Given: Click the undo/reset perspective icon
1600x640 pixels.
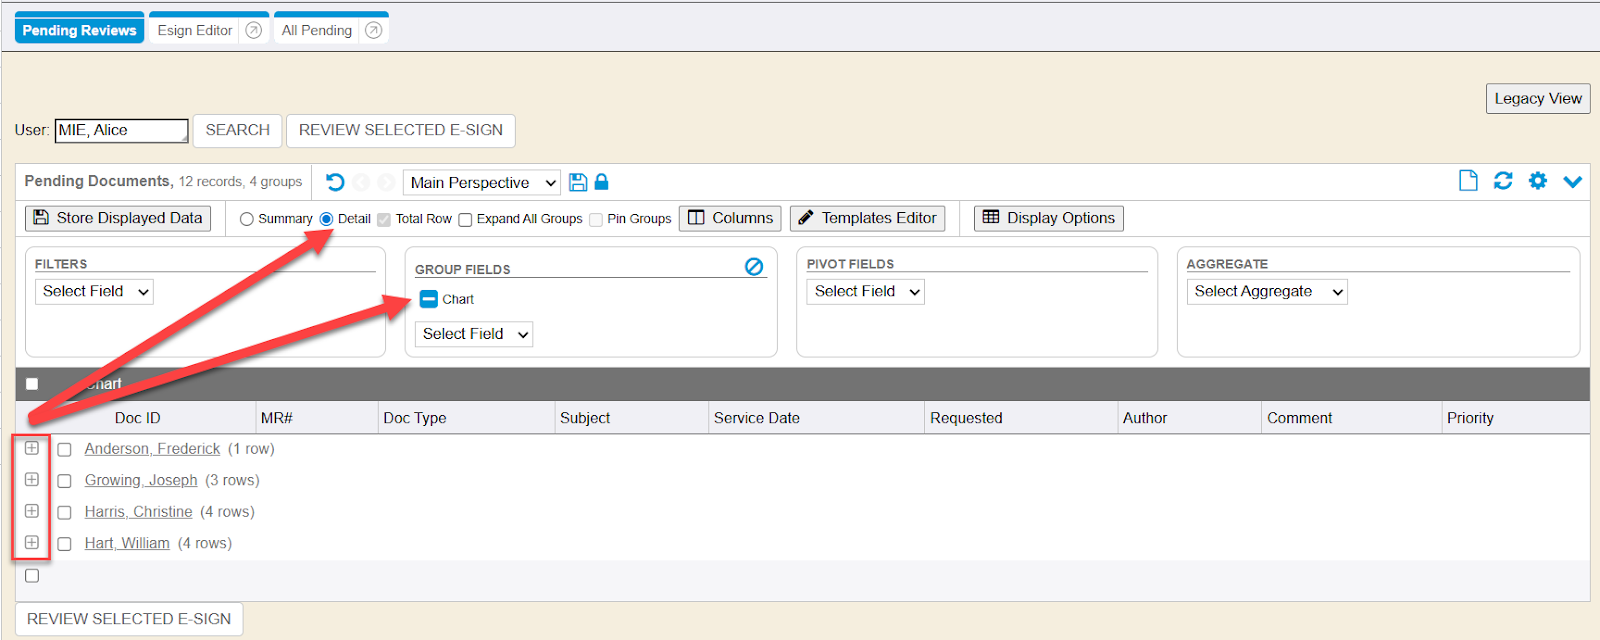Looking at the screenshot, I should [x=335, y=182].
